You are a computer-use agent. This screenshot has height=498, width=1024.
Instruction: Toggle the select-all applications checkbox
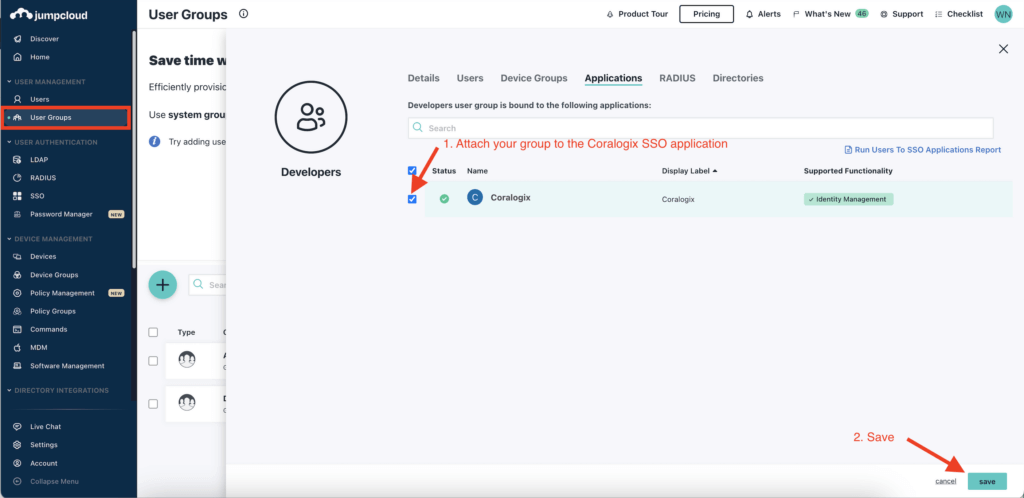click(x=412, y=170)
